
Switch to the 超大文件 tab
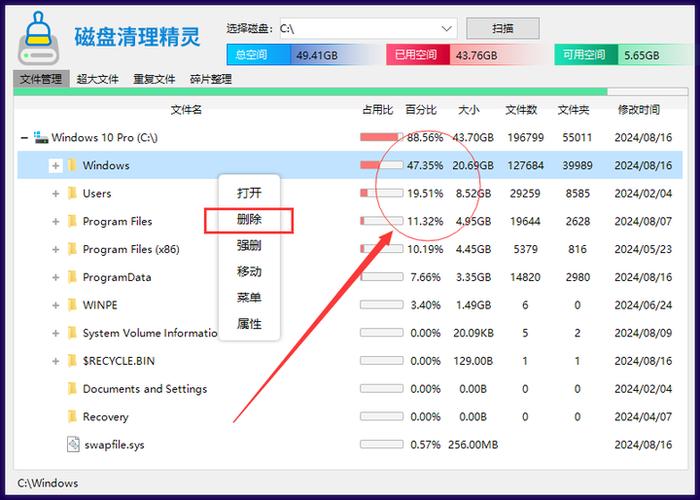tap(97, 79)
